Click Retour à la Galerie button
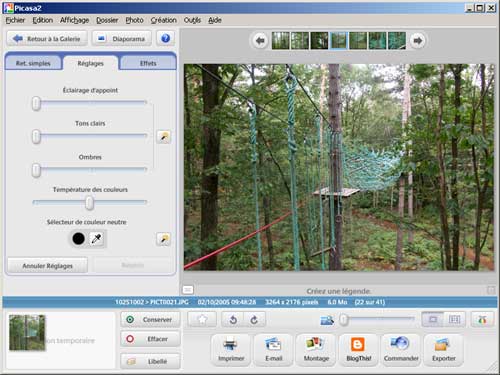This screenshot has width=500, height=375. pos(47,39)
